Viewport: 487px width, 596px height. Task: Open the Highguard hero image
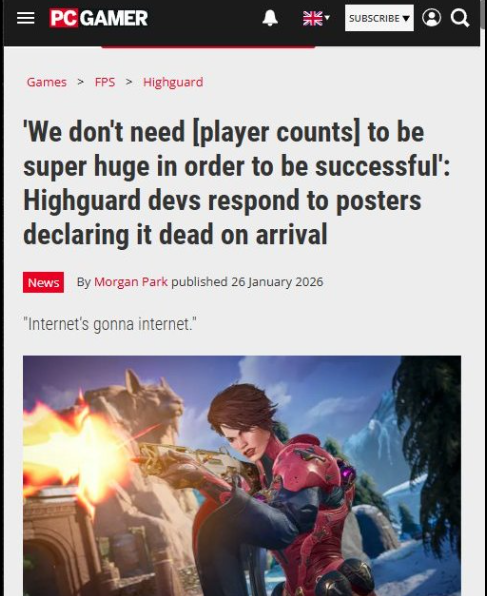[x=242, y=476]
